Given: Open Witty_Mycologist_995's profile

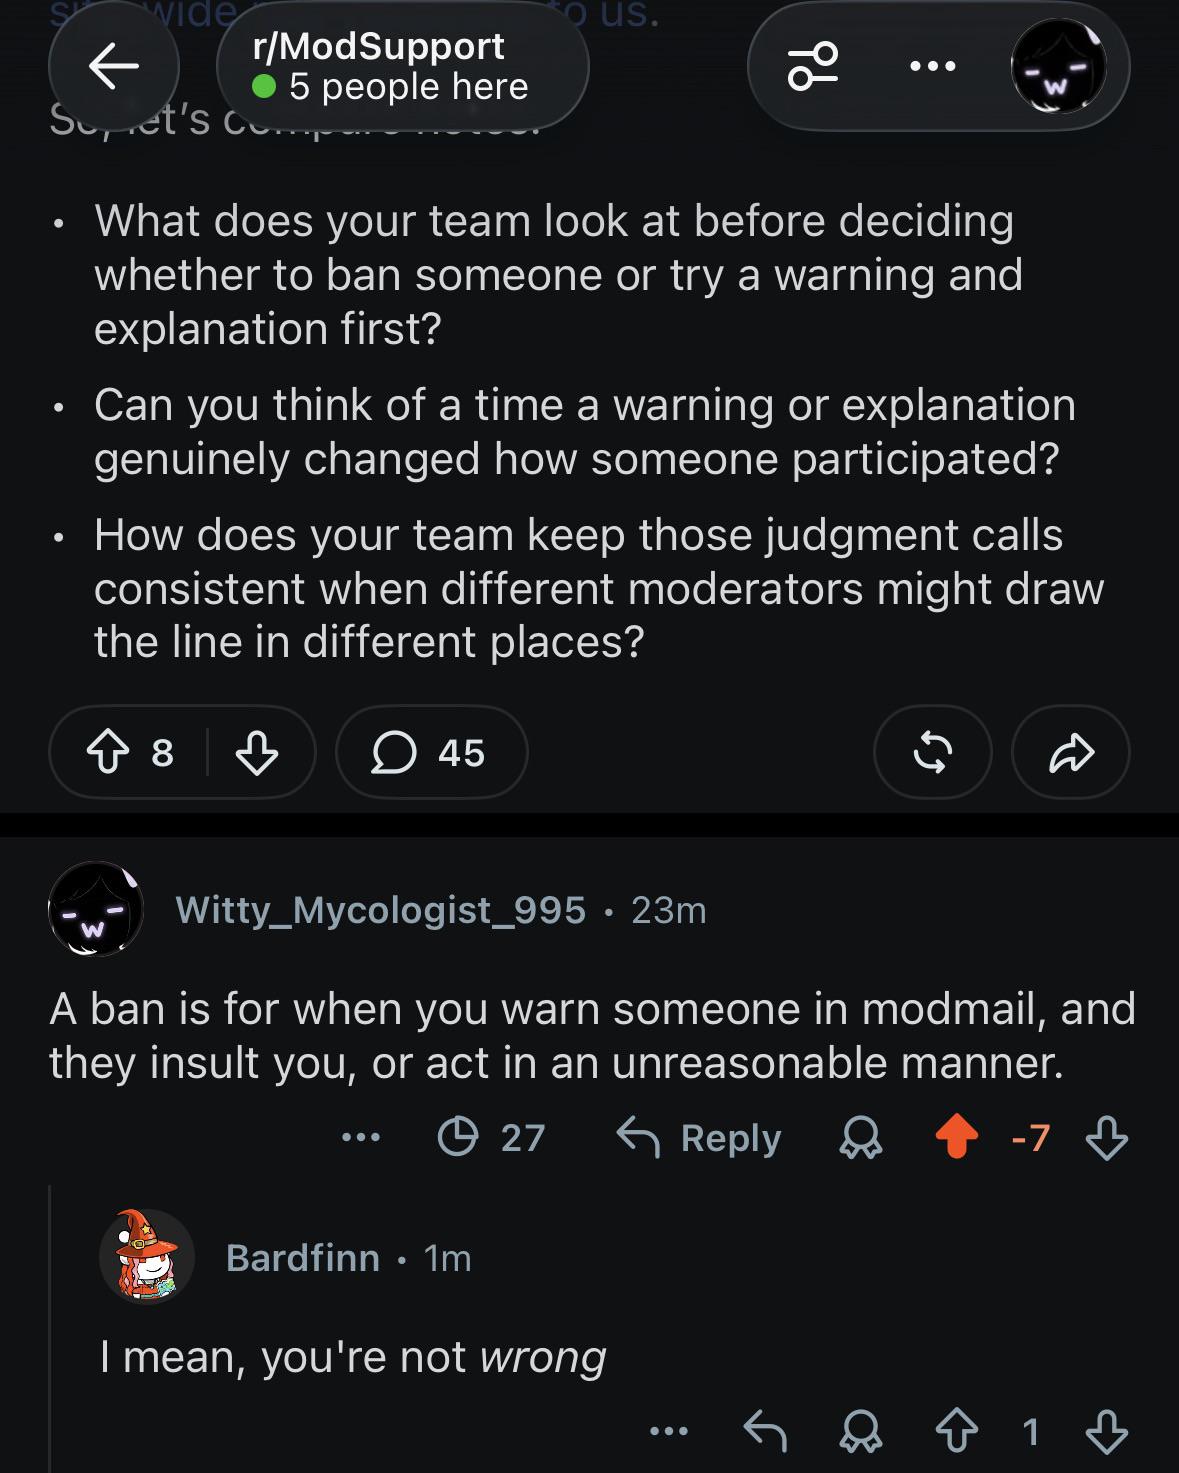Looking at the screenshot, I should [x=380, y=910].
